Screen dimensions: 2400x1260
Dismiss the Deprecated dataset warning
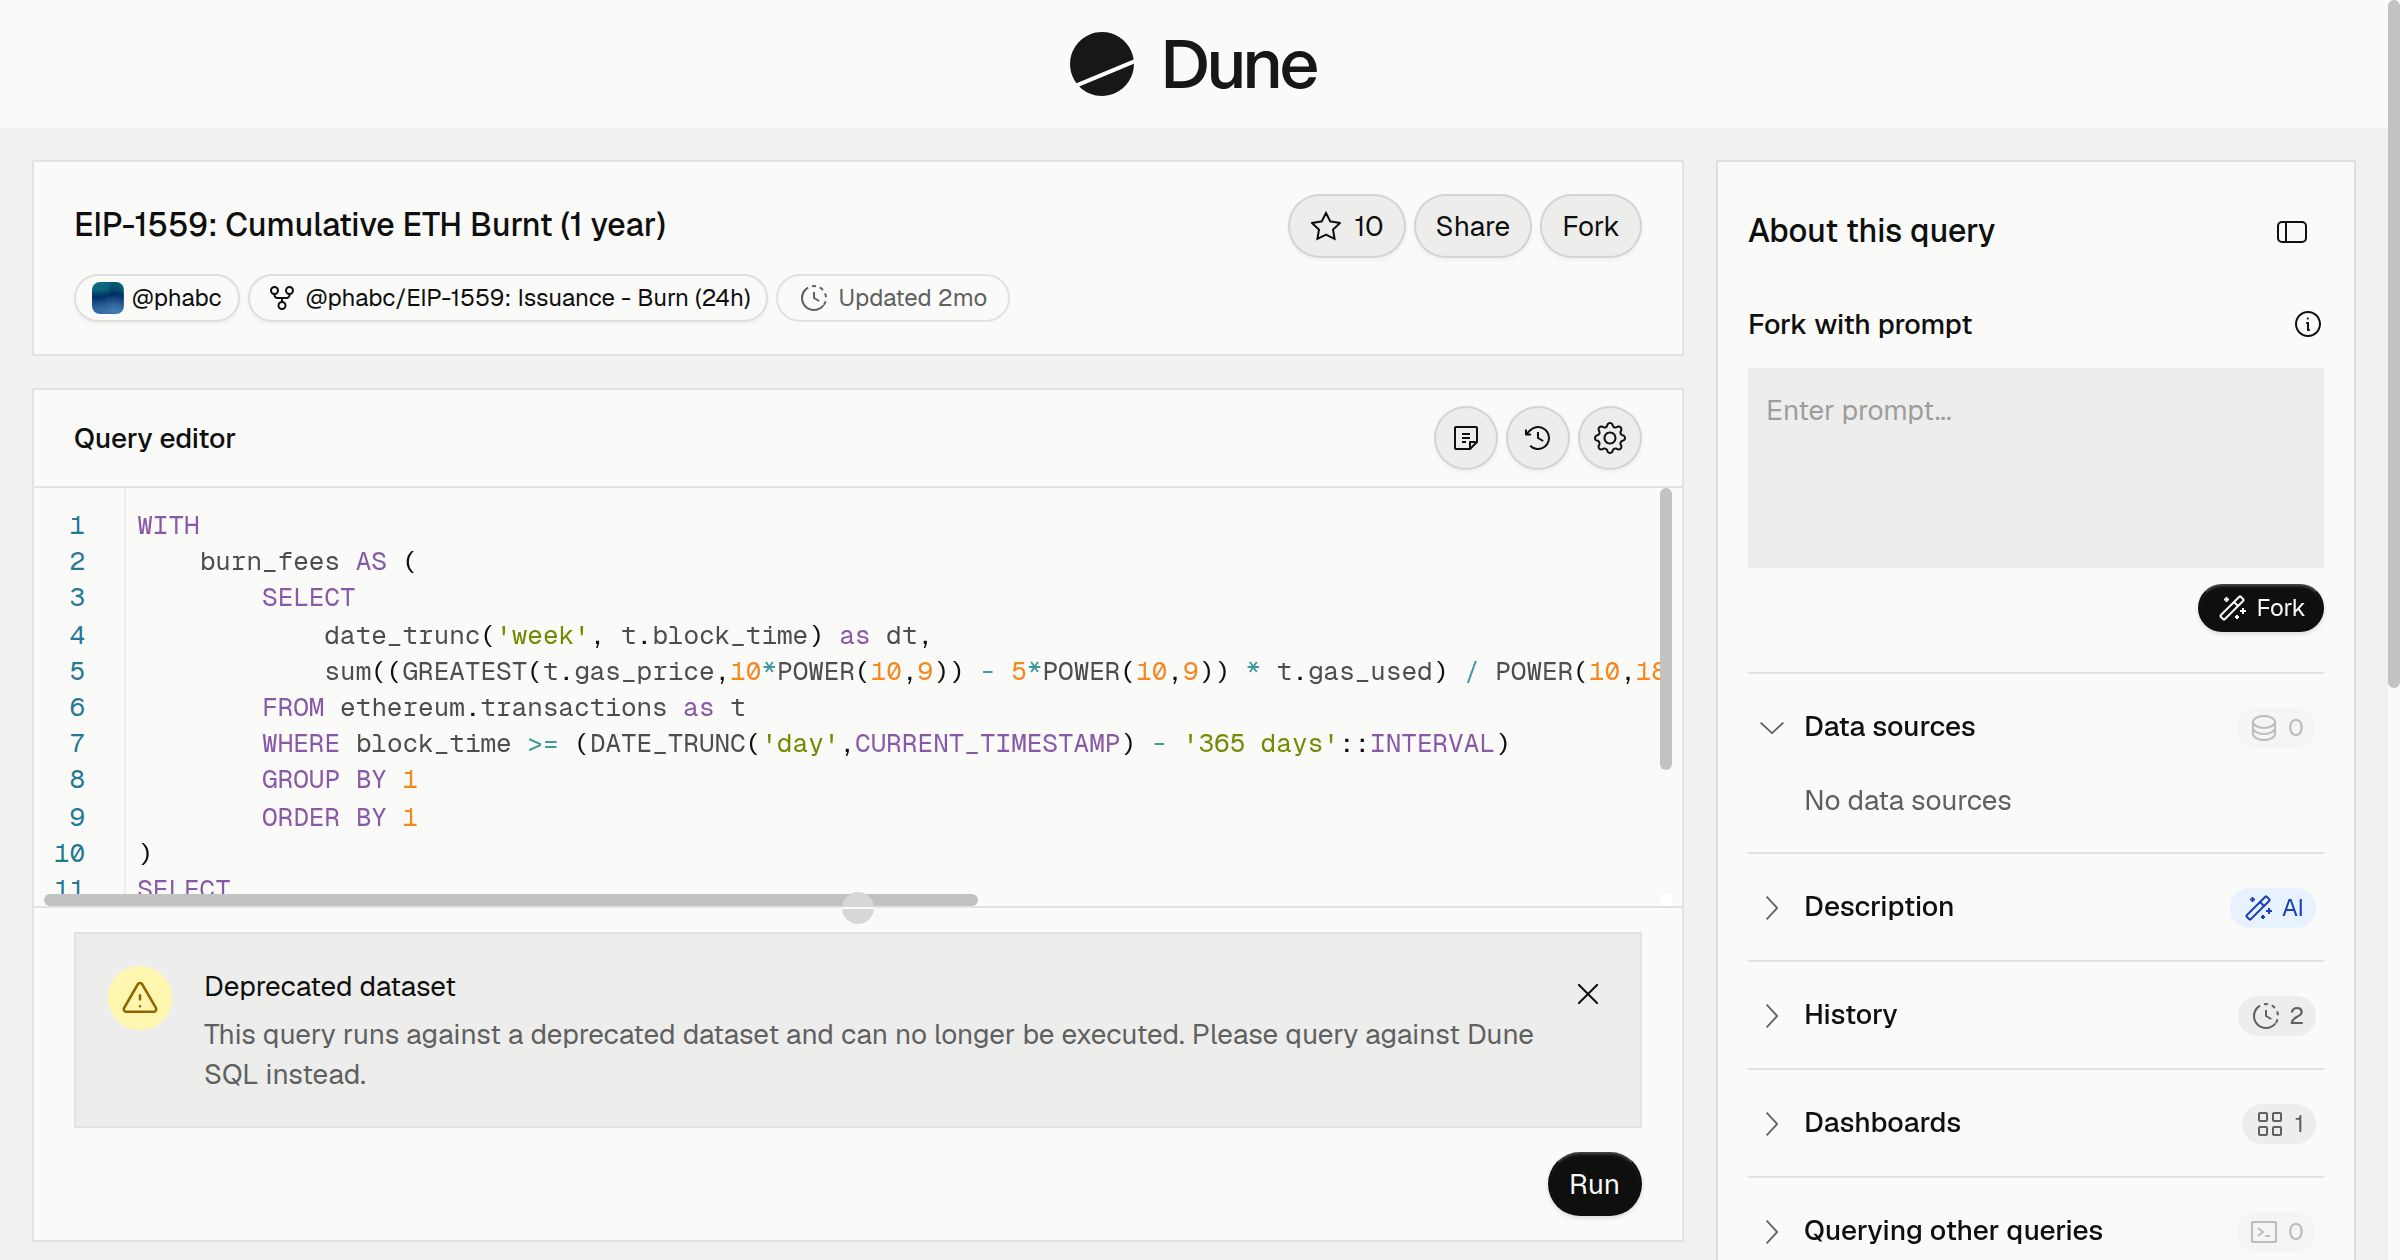(x=1588, y=994)
